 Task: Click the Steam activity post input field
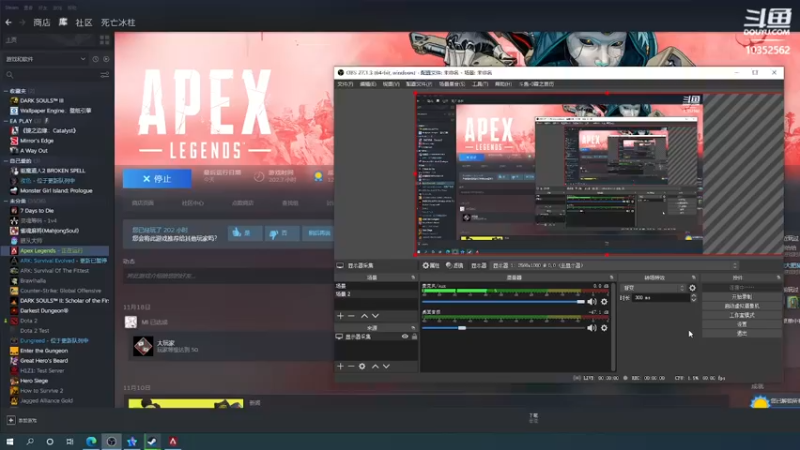228,276
